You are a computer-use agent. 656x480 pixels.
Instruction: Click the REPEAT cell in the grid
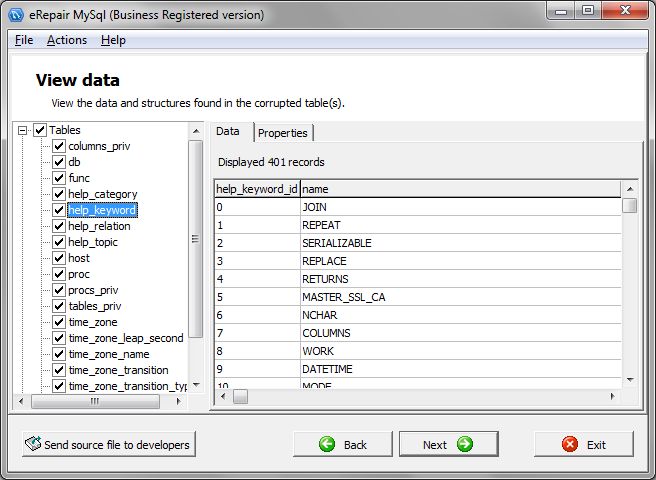tap(461, 225)
